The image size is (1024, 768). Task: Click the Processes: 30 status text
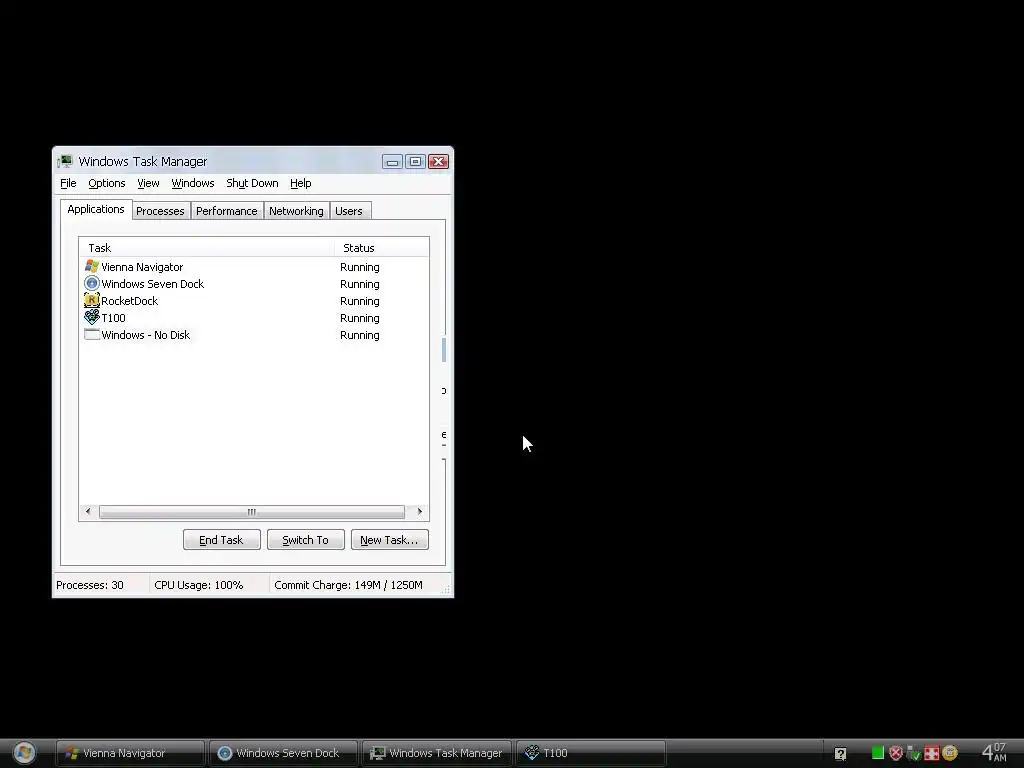(x=89, y=585)
